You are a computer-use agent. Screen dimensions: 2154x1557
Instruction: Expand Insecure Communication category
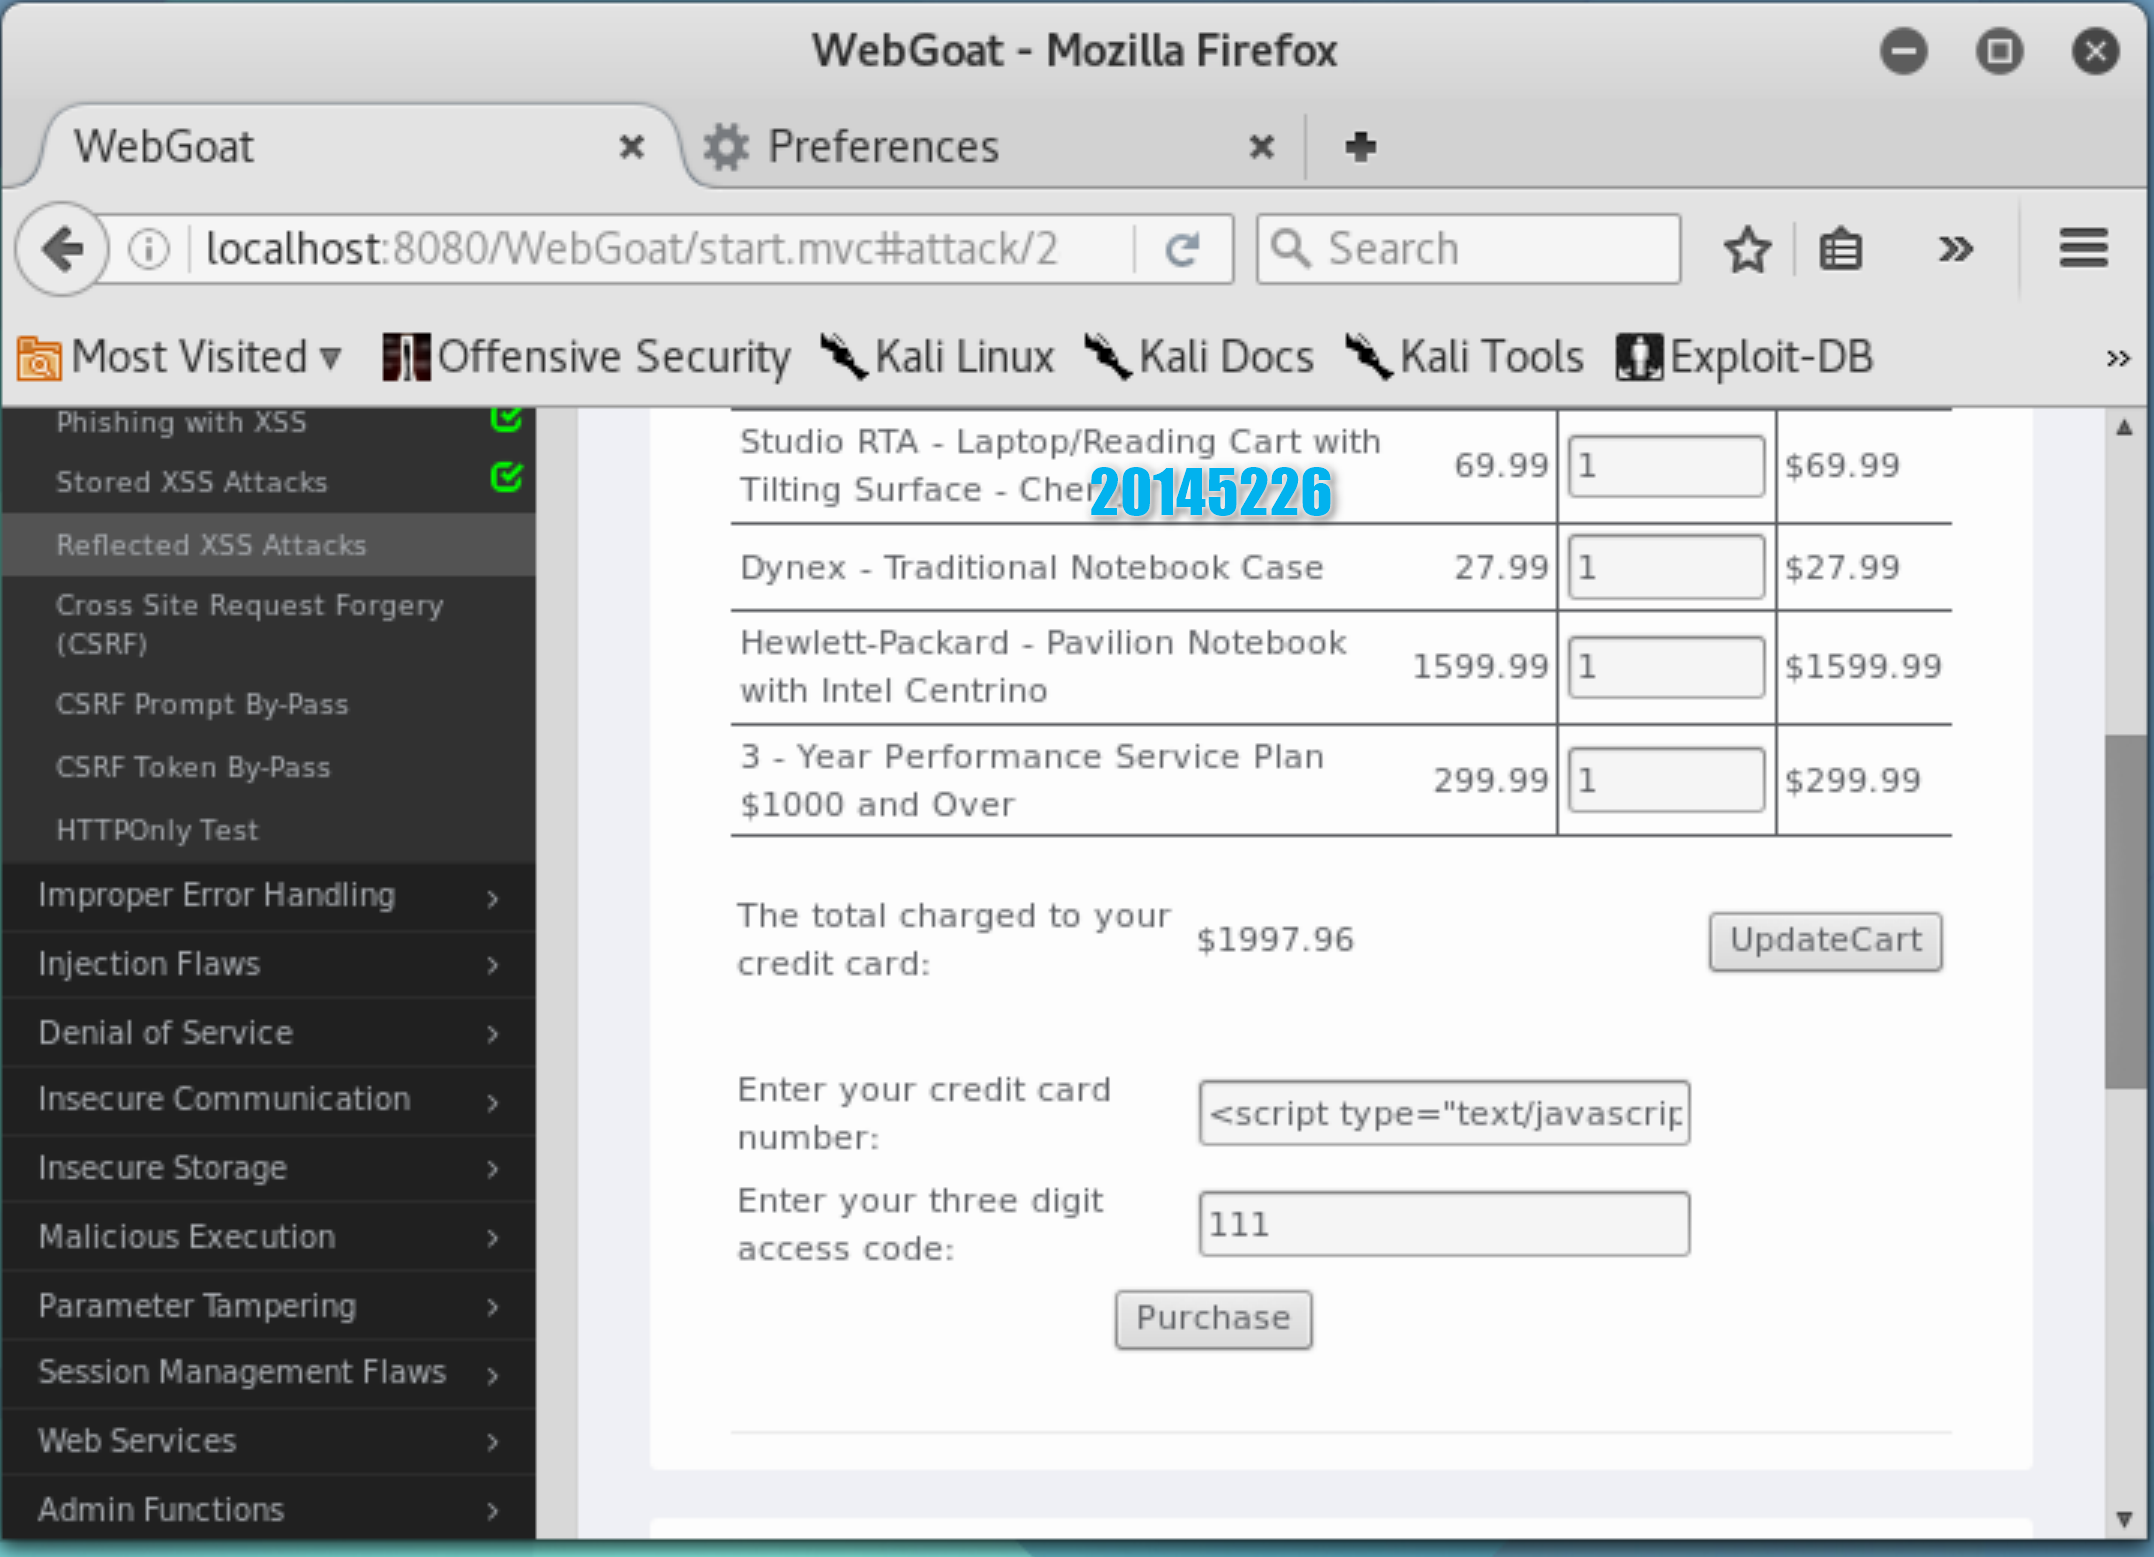point(268,1100)
